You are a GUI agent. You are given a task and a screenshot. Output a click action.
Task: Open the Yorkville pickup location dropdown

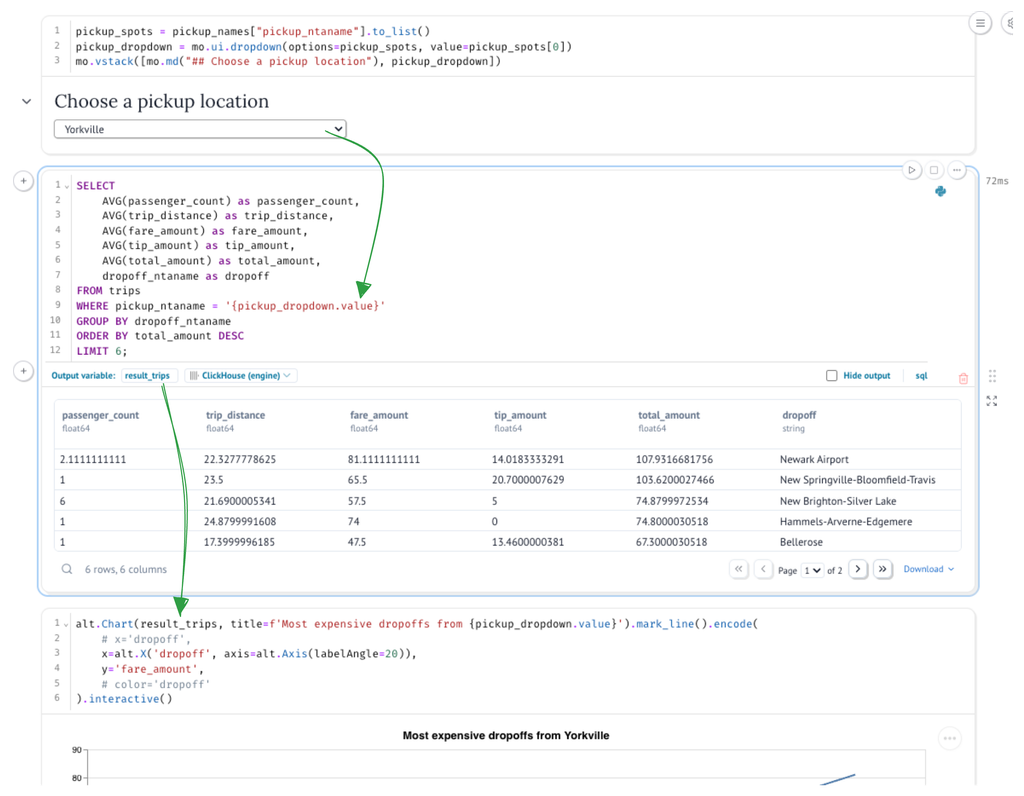pos(200,128)
